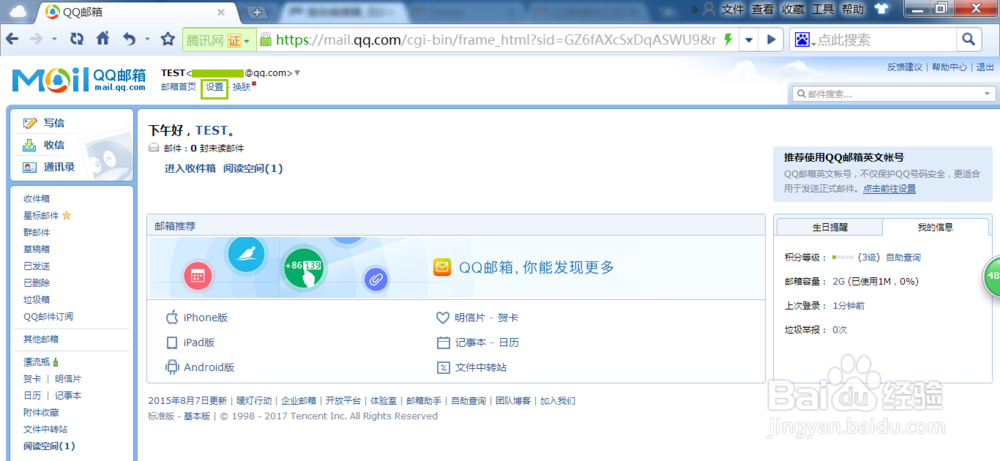Viewport: 1000px width, 461px height.
Task: Open the 帮助 menu
Action: click(853, 9)
